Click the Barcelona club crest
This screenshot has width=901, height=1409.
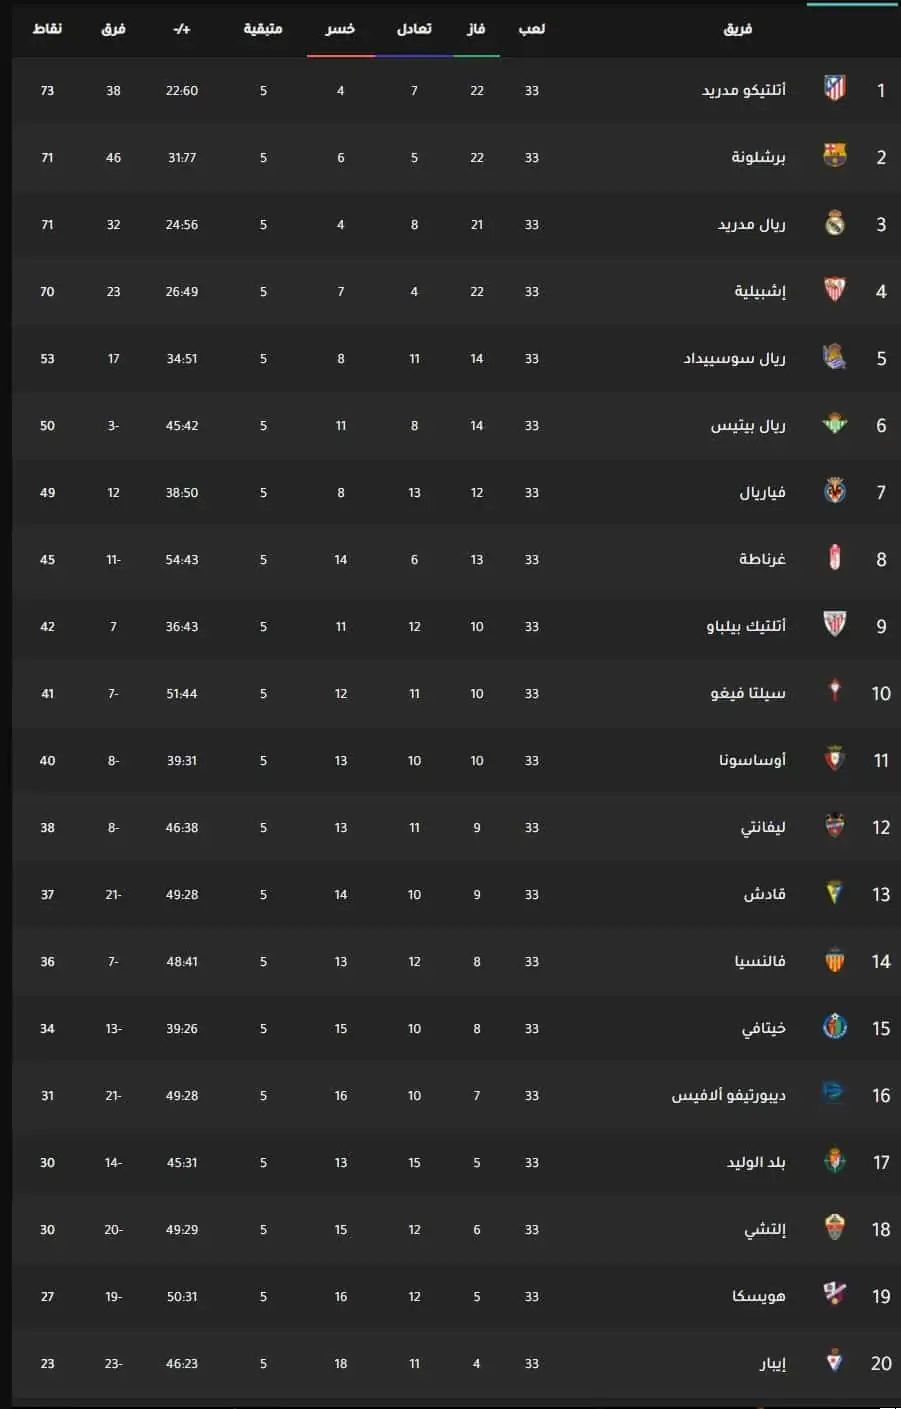point(834,156)
